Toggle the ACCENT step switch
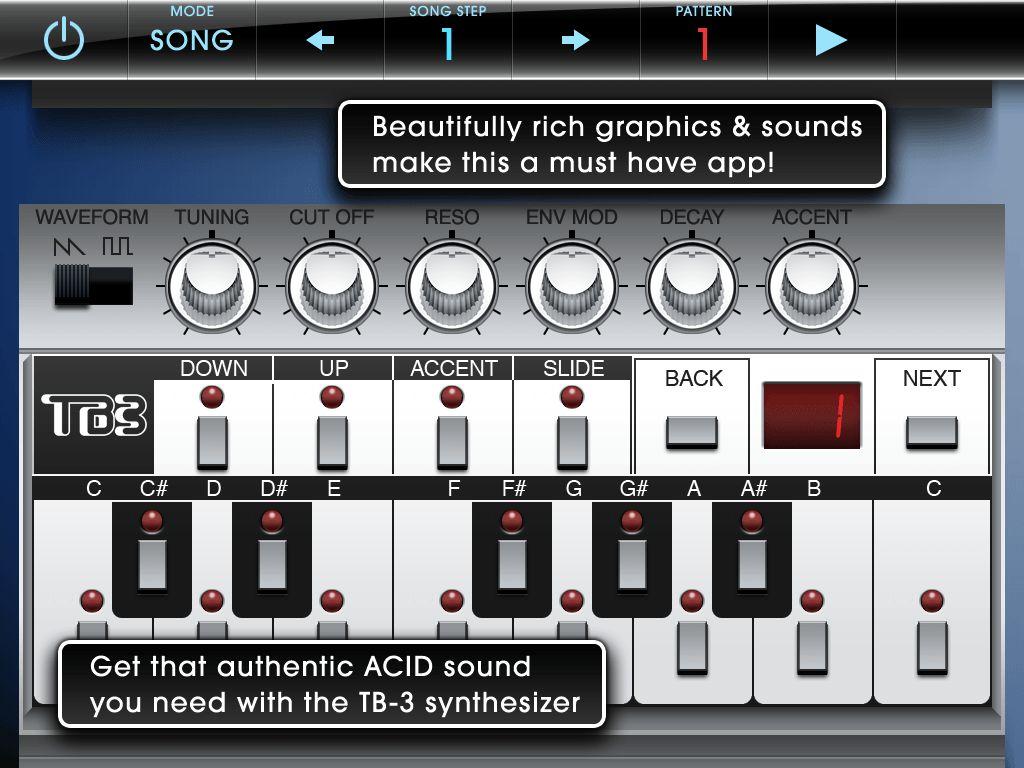This screenshot has width=1024, height=768. 452,443
